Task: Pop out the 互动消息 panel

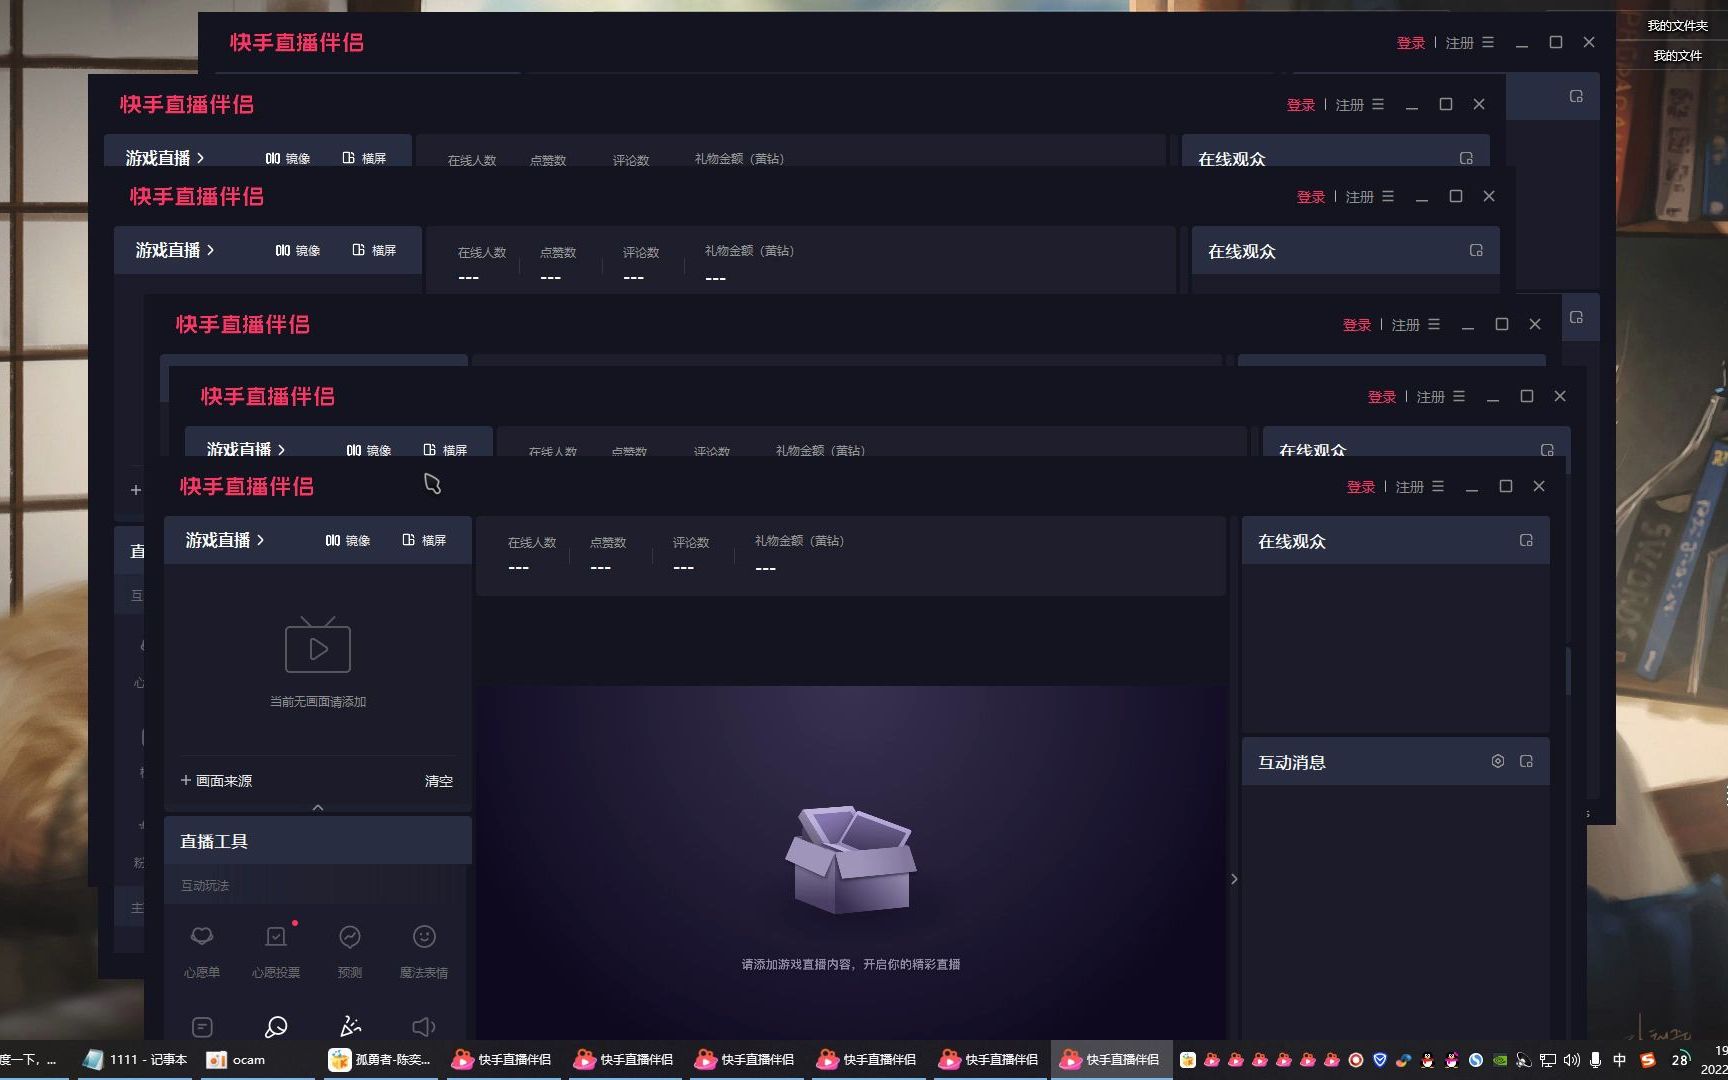Action: coord(1526,761)
